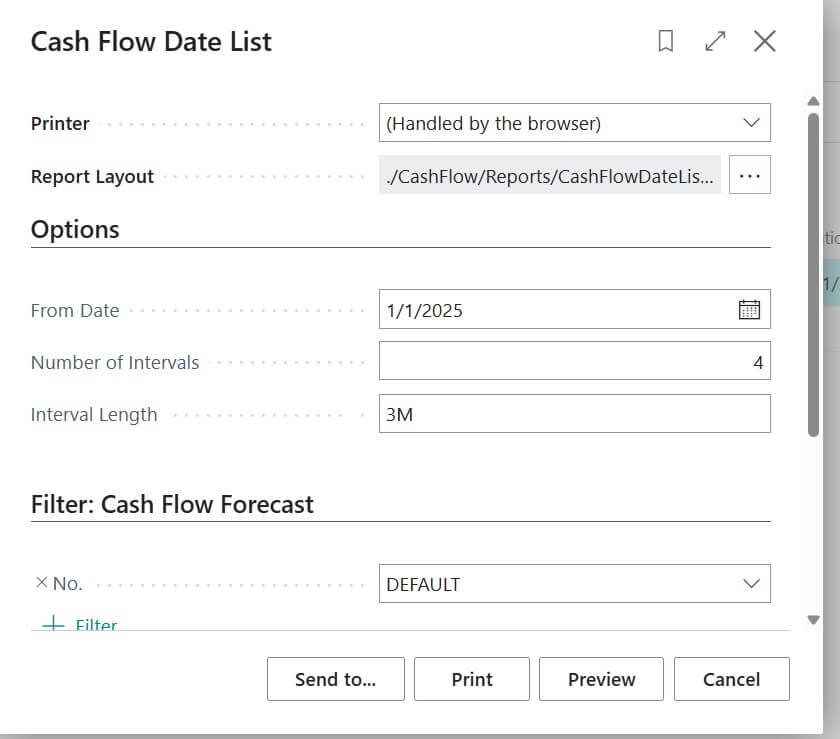Image resolution: width=840 pixels, height=739 pixels.
Task: Expand the dialog to full screen
Action: click(715, 41)
